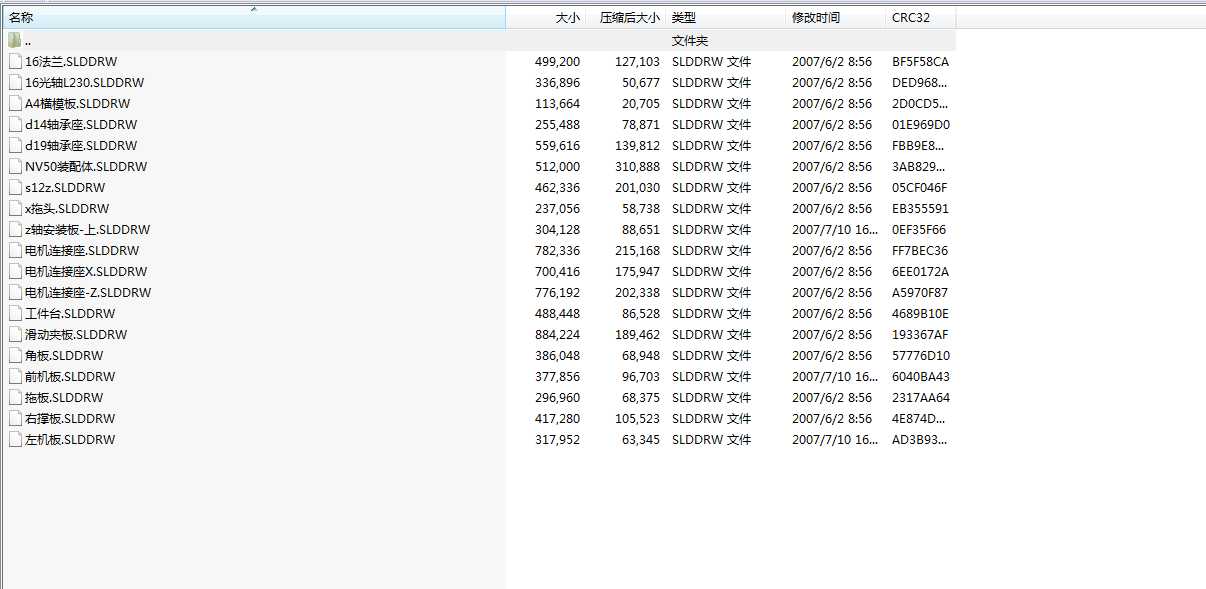Click the size value 499,200

point(557,61)
